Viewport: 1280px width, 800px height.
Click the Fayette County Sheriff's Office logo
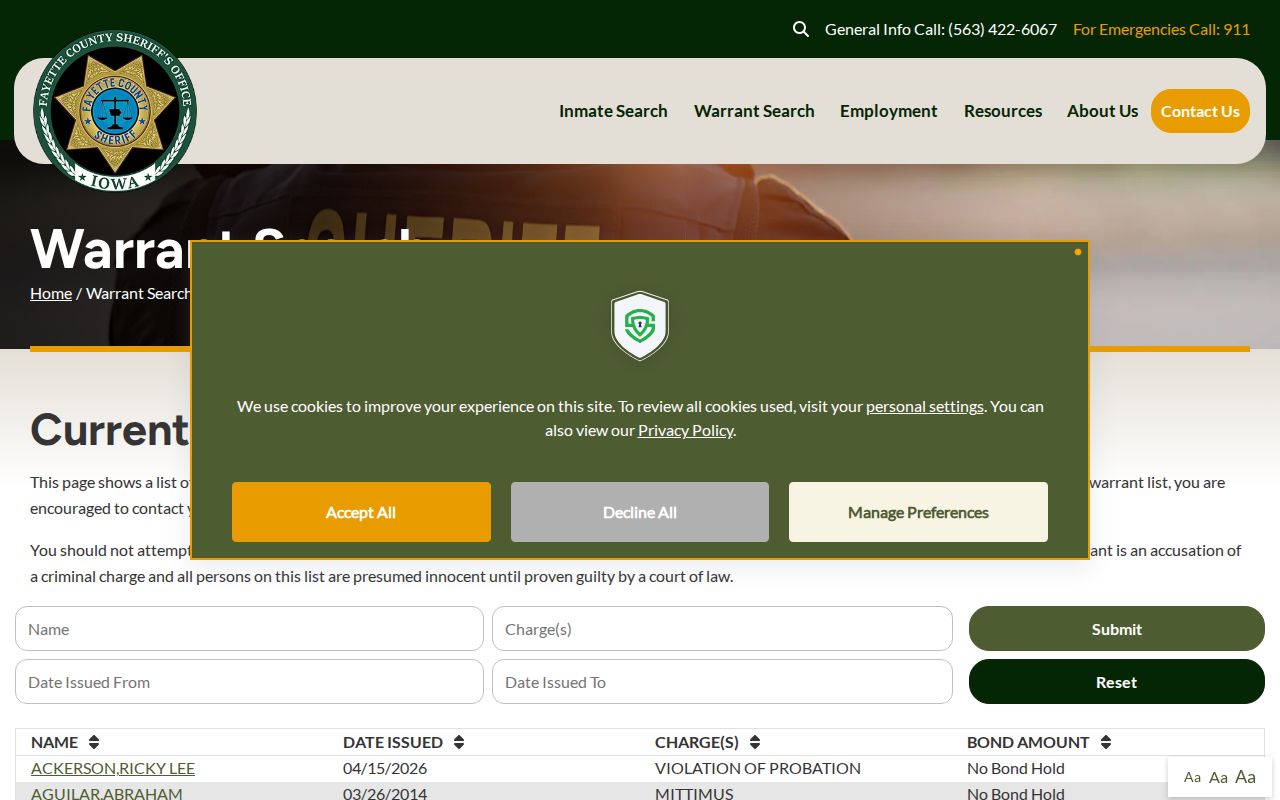pos(115,110)
